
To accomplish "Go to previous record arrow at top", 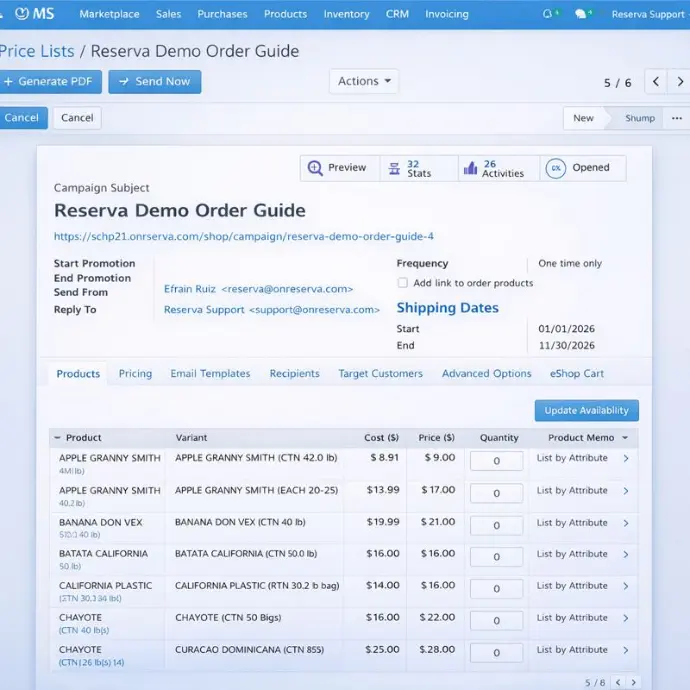I will click(655, 82).
